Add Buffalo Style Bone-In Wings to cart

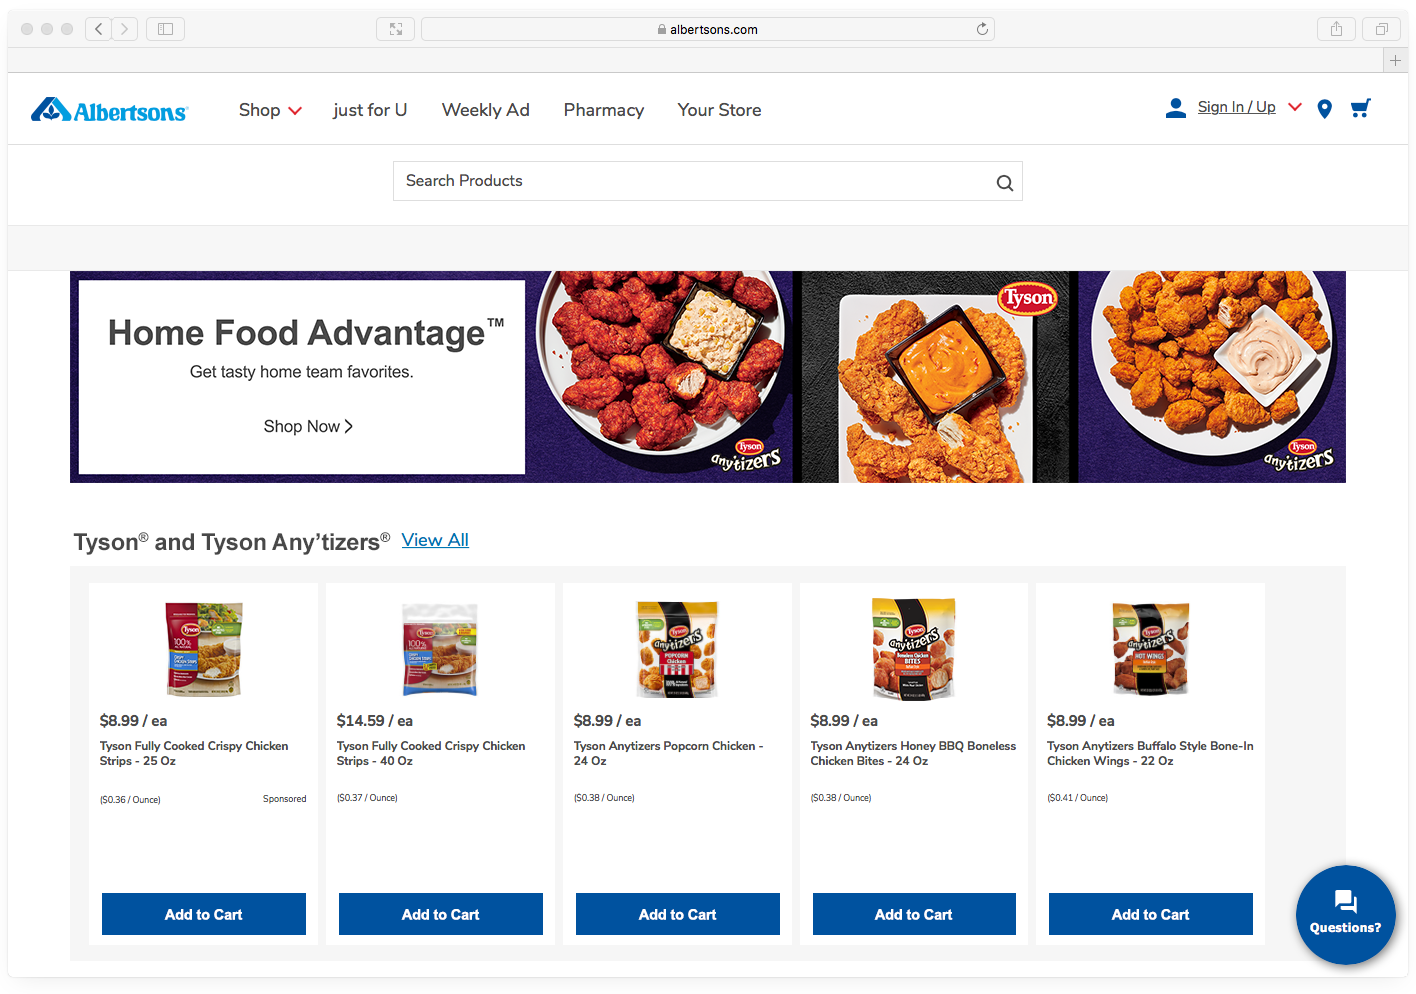(x=1151, y=914)
